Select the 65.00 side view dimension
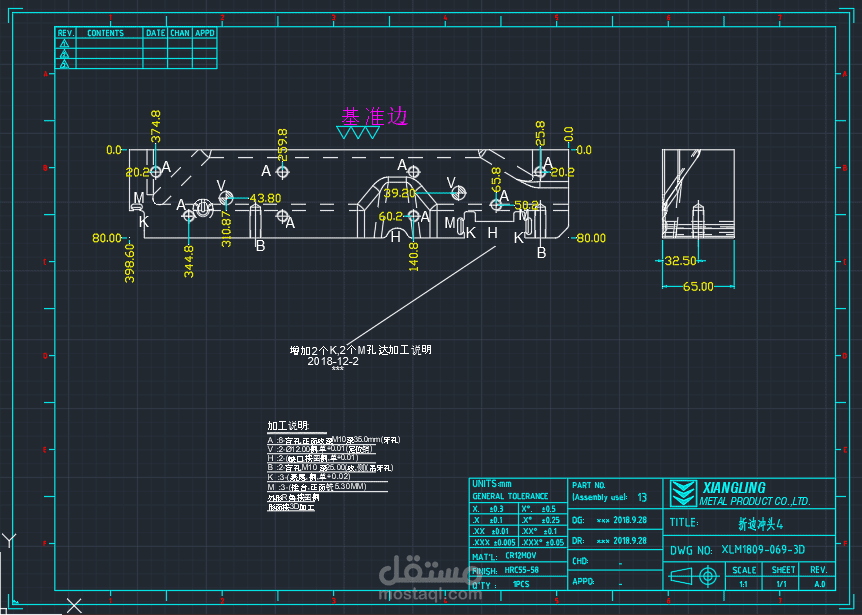 pyautogui.click(x=698, y=286)
